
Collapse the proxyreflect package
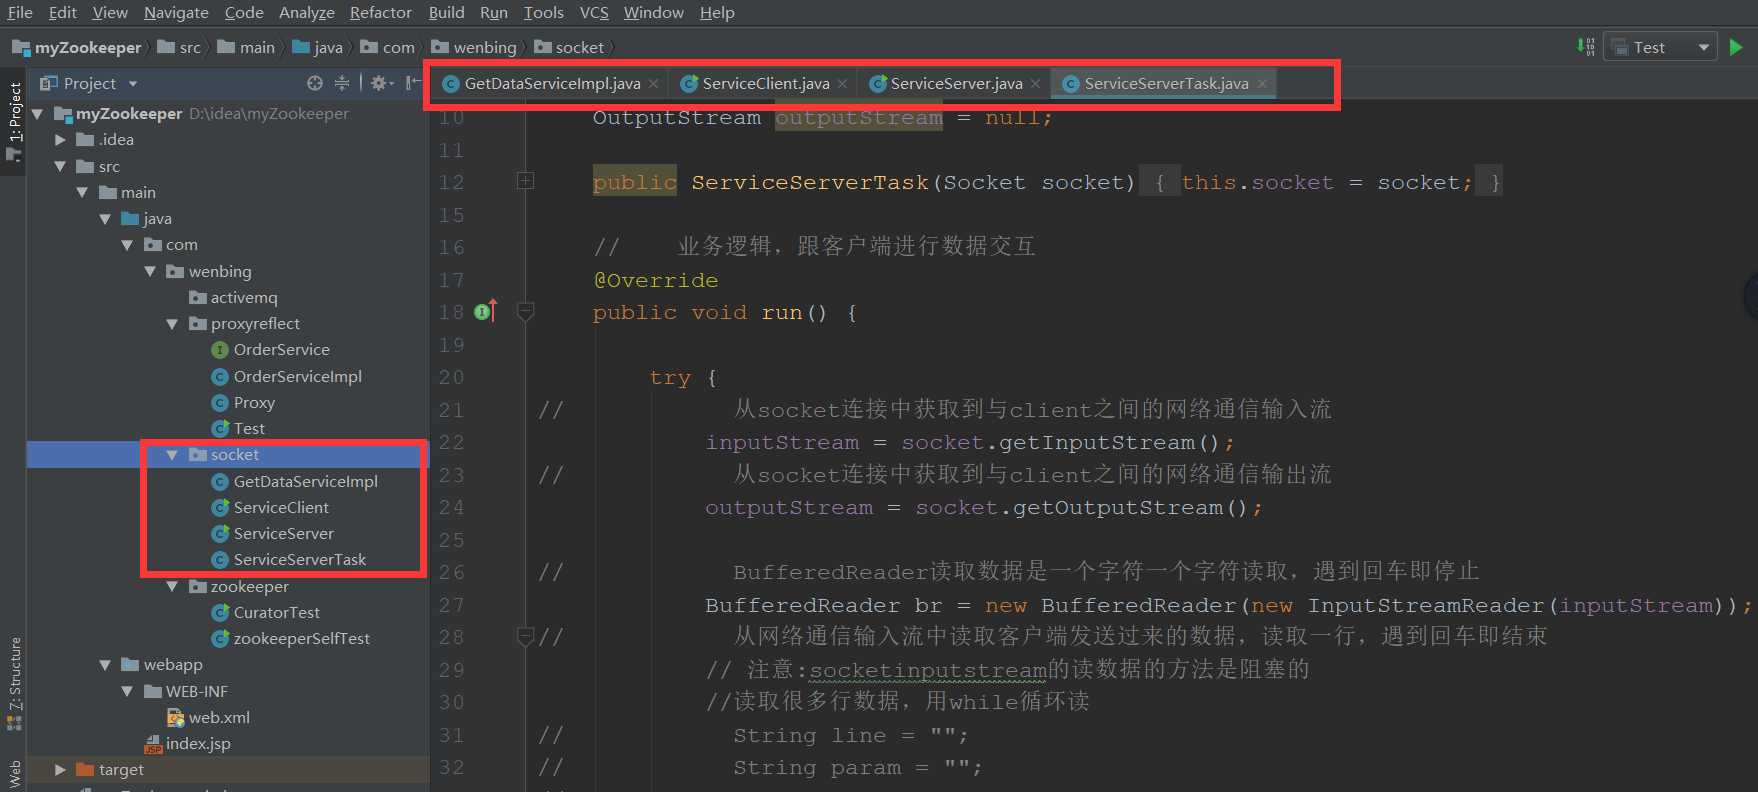click(x=172, y=324)
